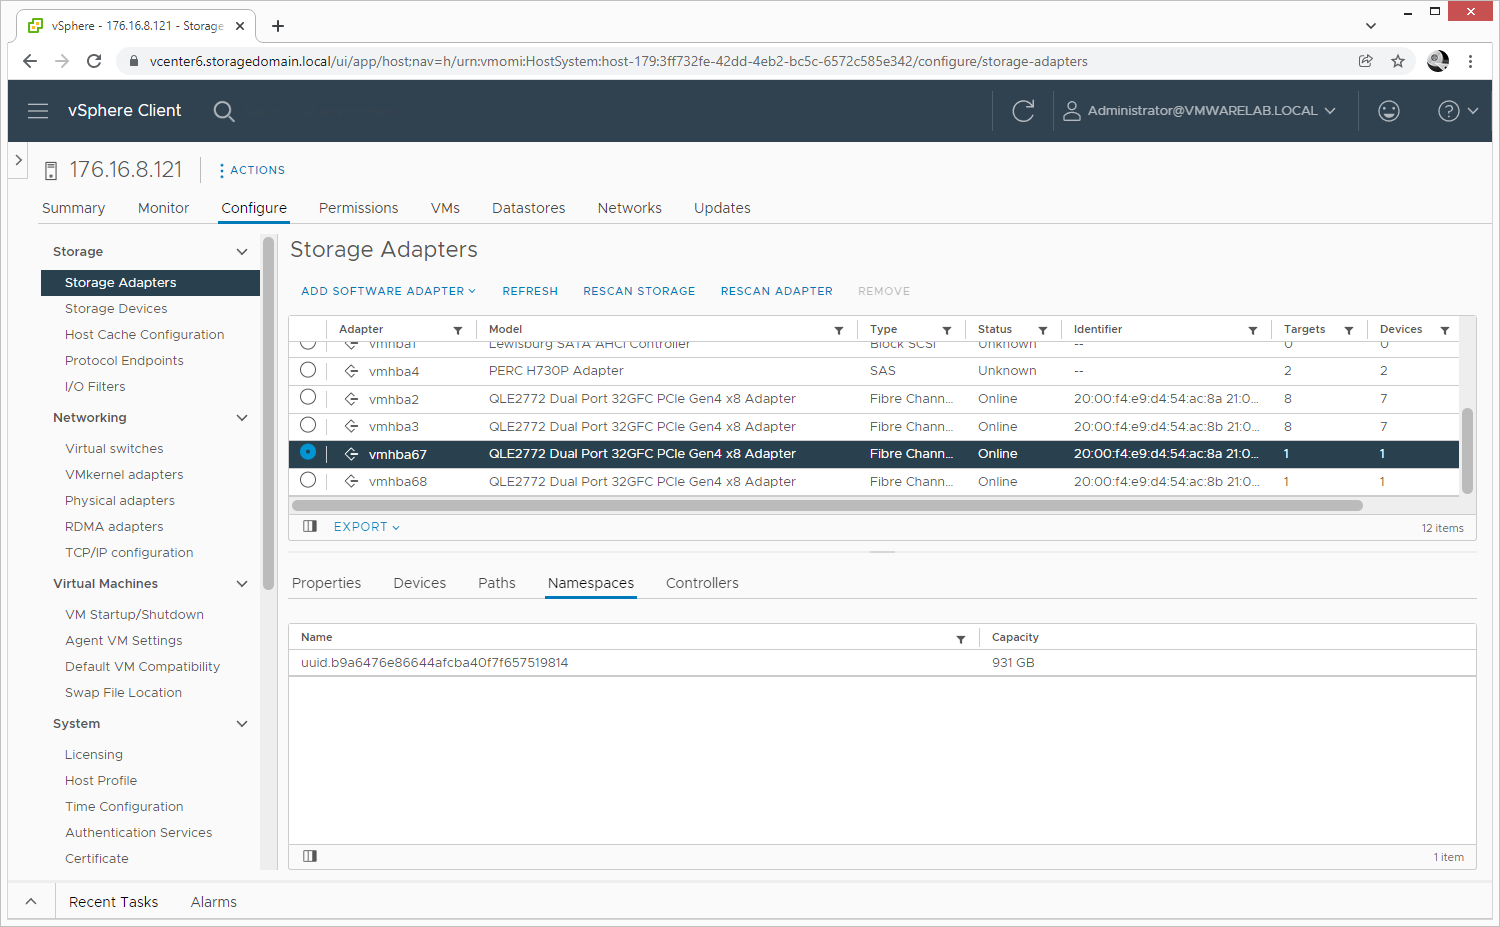
Task: Open the Datastores tab
Action: click(x=528, y=208)
